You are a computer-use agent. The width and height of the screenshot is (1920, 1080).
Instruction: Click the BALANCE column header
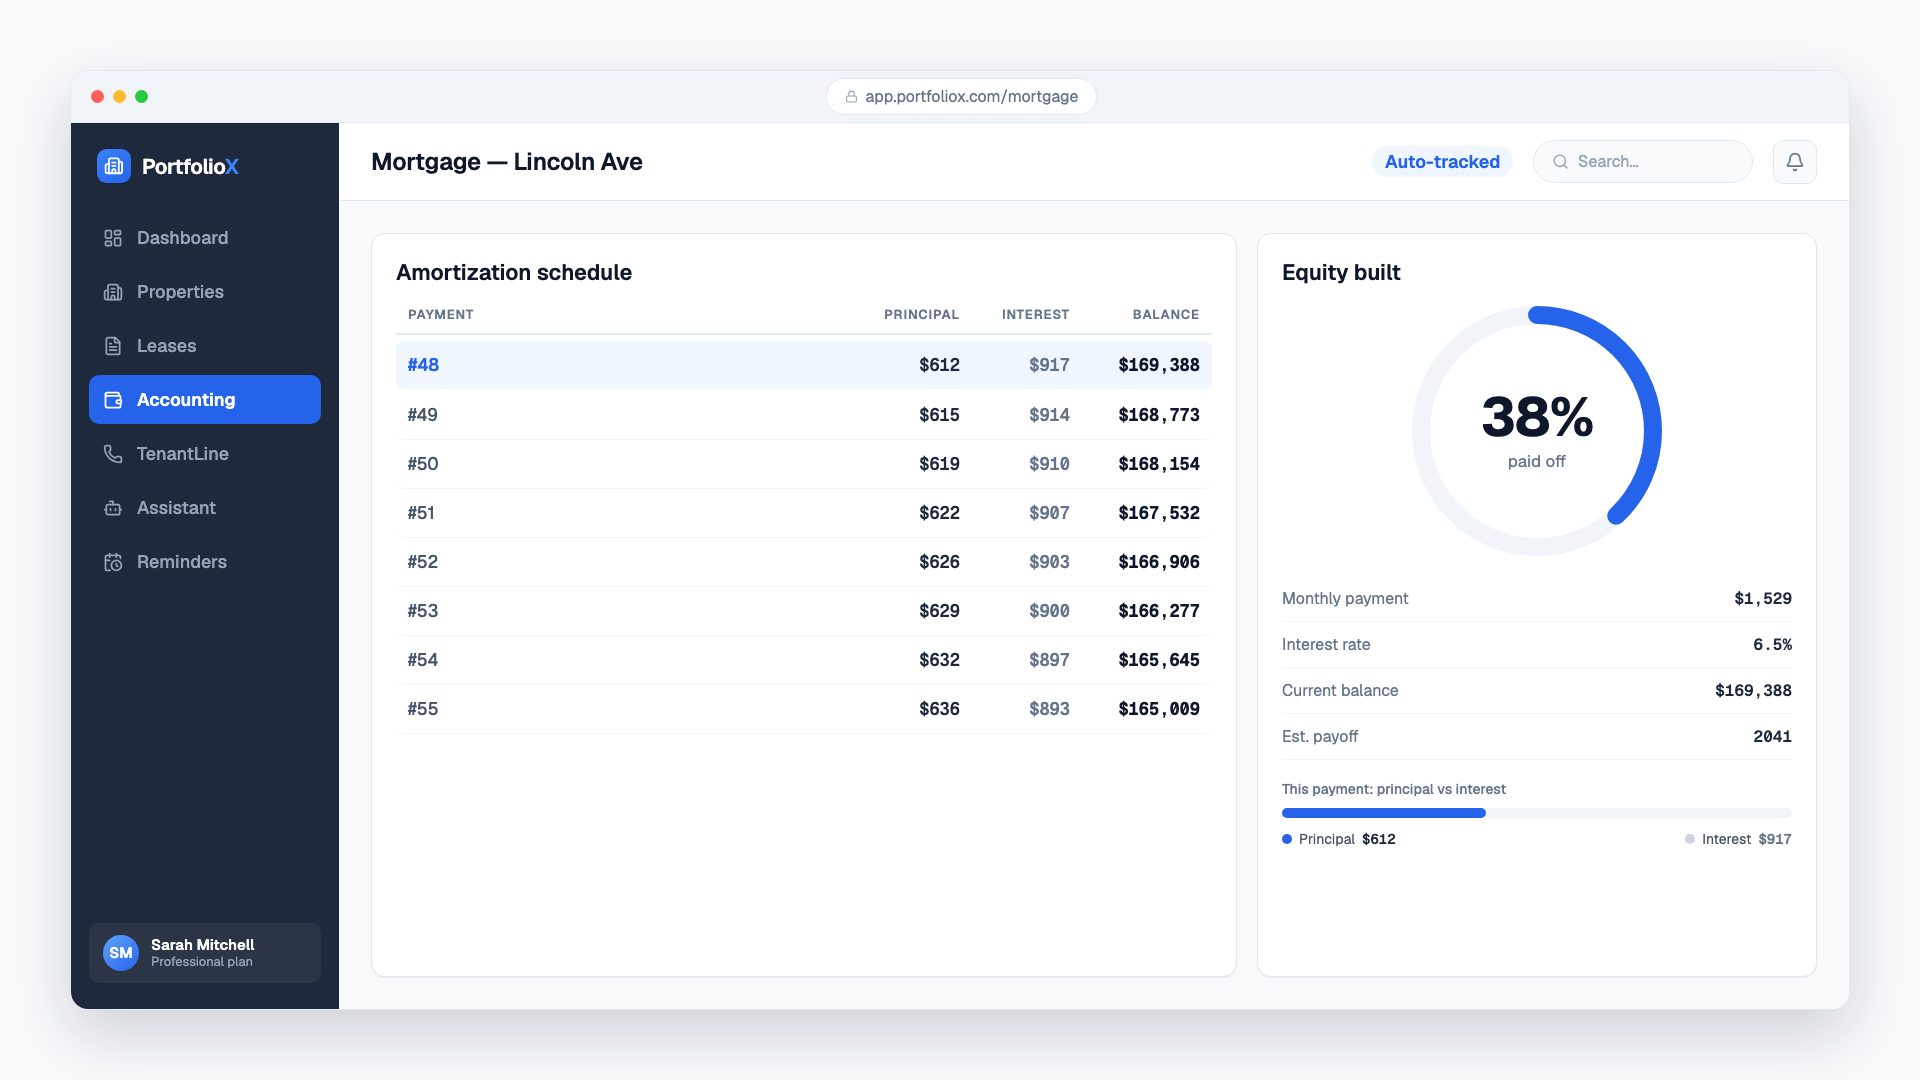click(1165, 314)
